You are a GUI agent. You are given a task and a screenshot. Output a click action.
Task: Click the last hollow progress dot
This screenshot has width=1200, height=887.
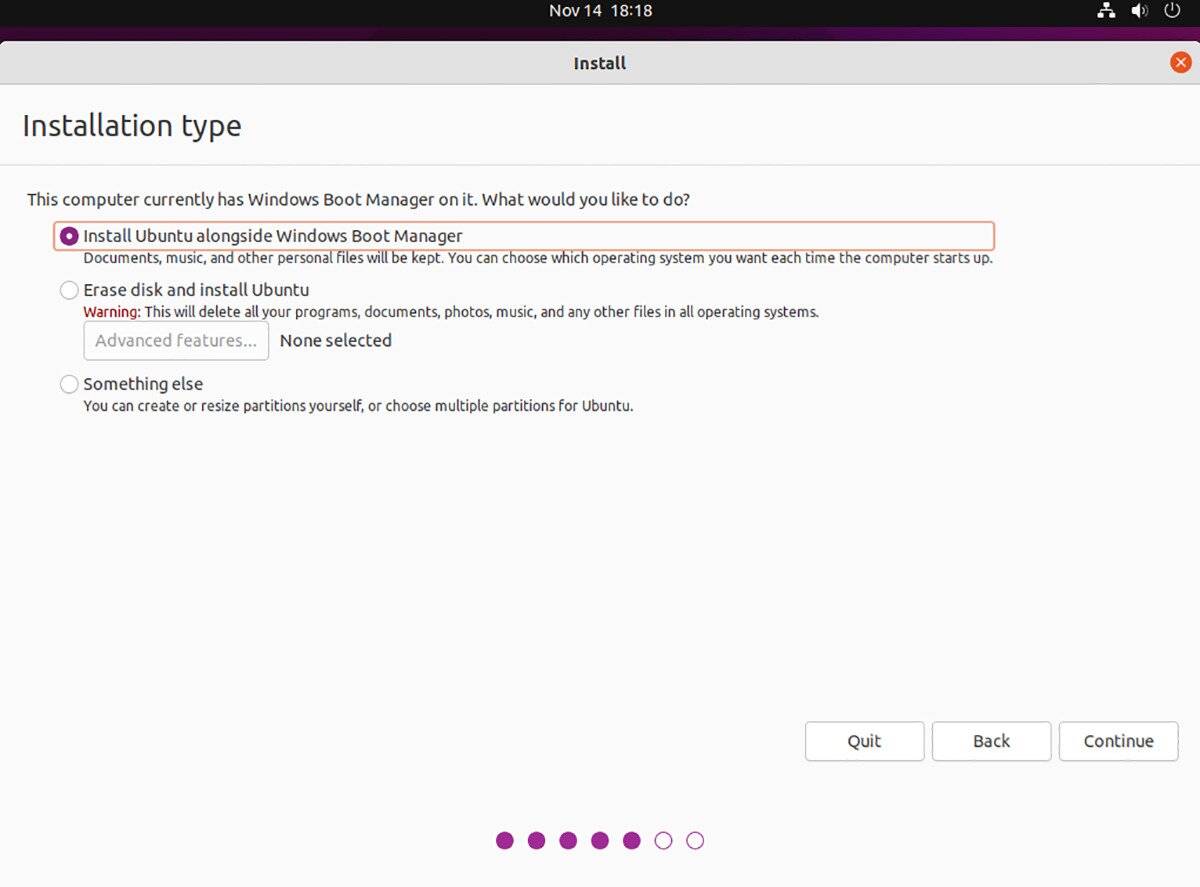(695, 840)
